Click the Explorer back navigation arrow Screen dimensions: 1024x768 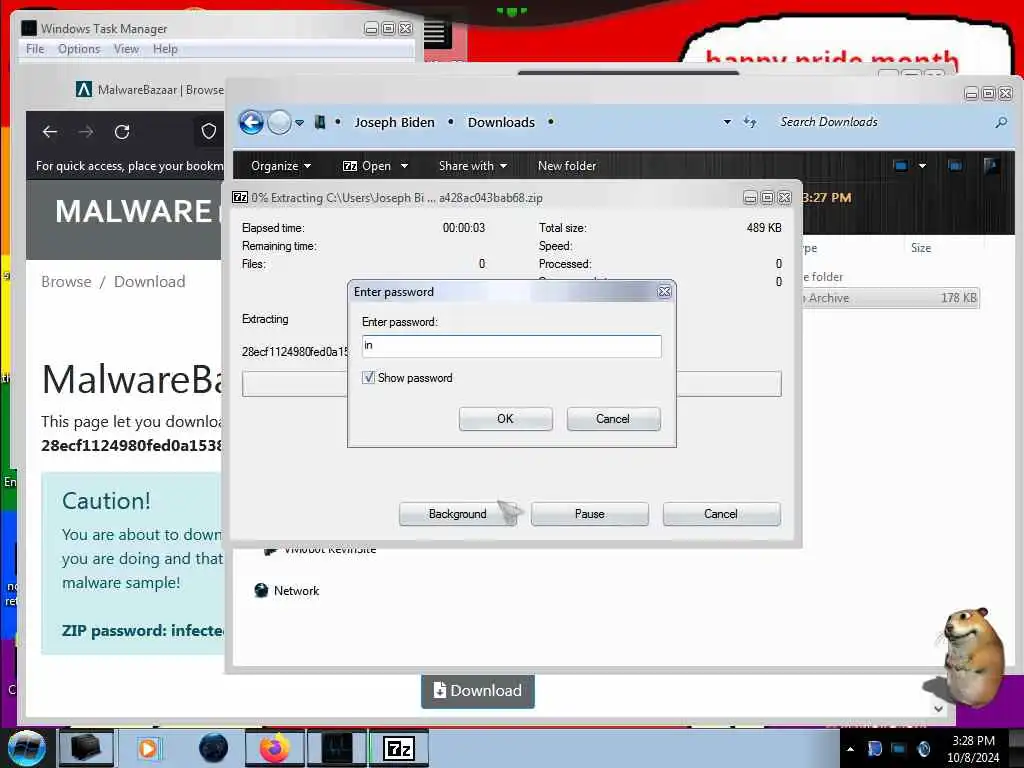pos(251,122)
